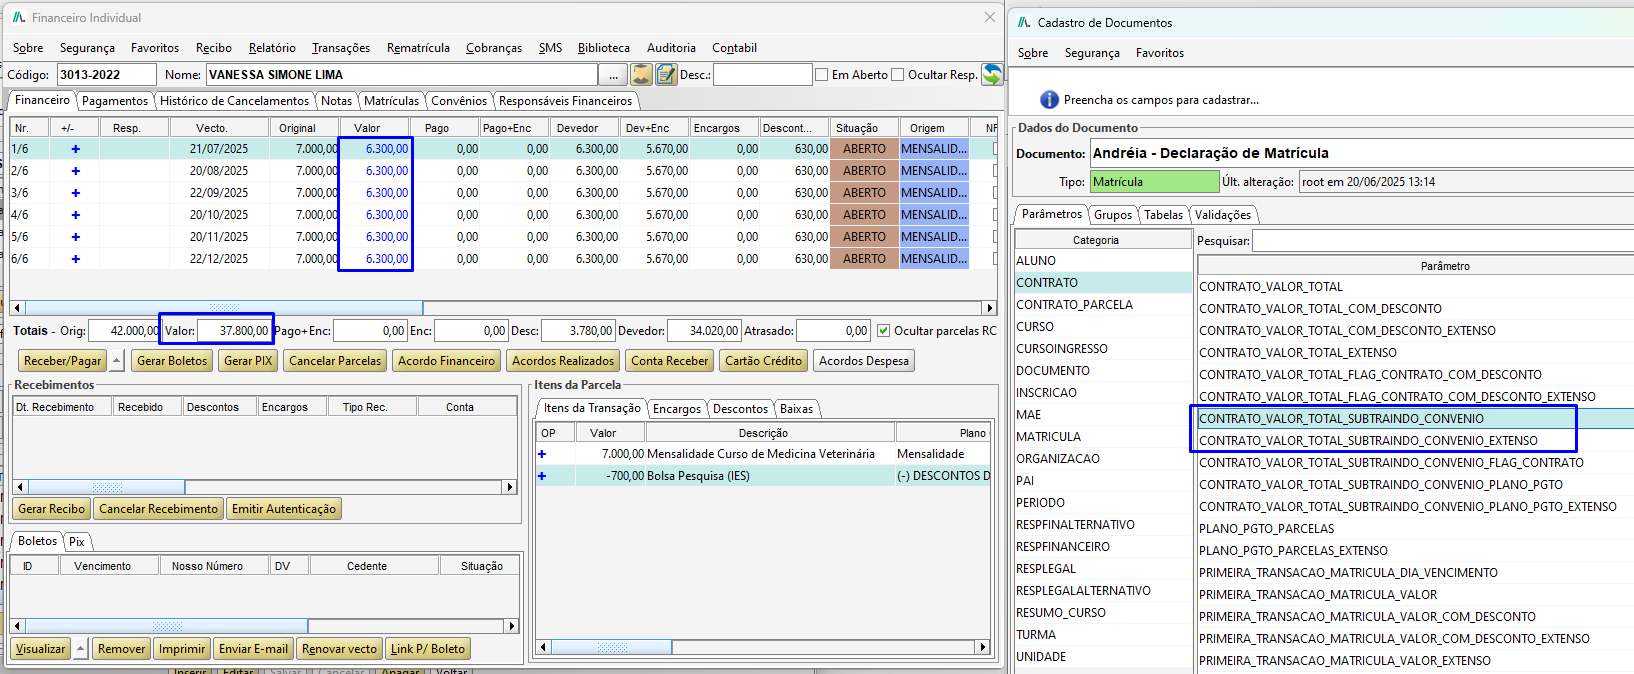The height and width of the screenshot is (674, 1634).
Task: Click the Gerar PIX button
Action: (x=248, y=361)
